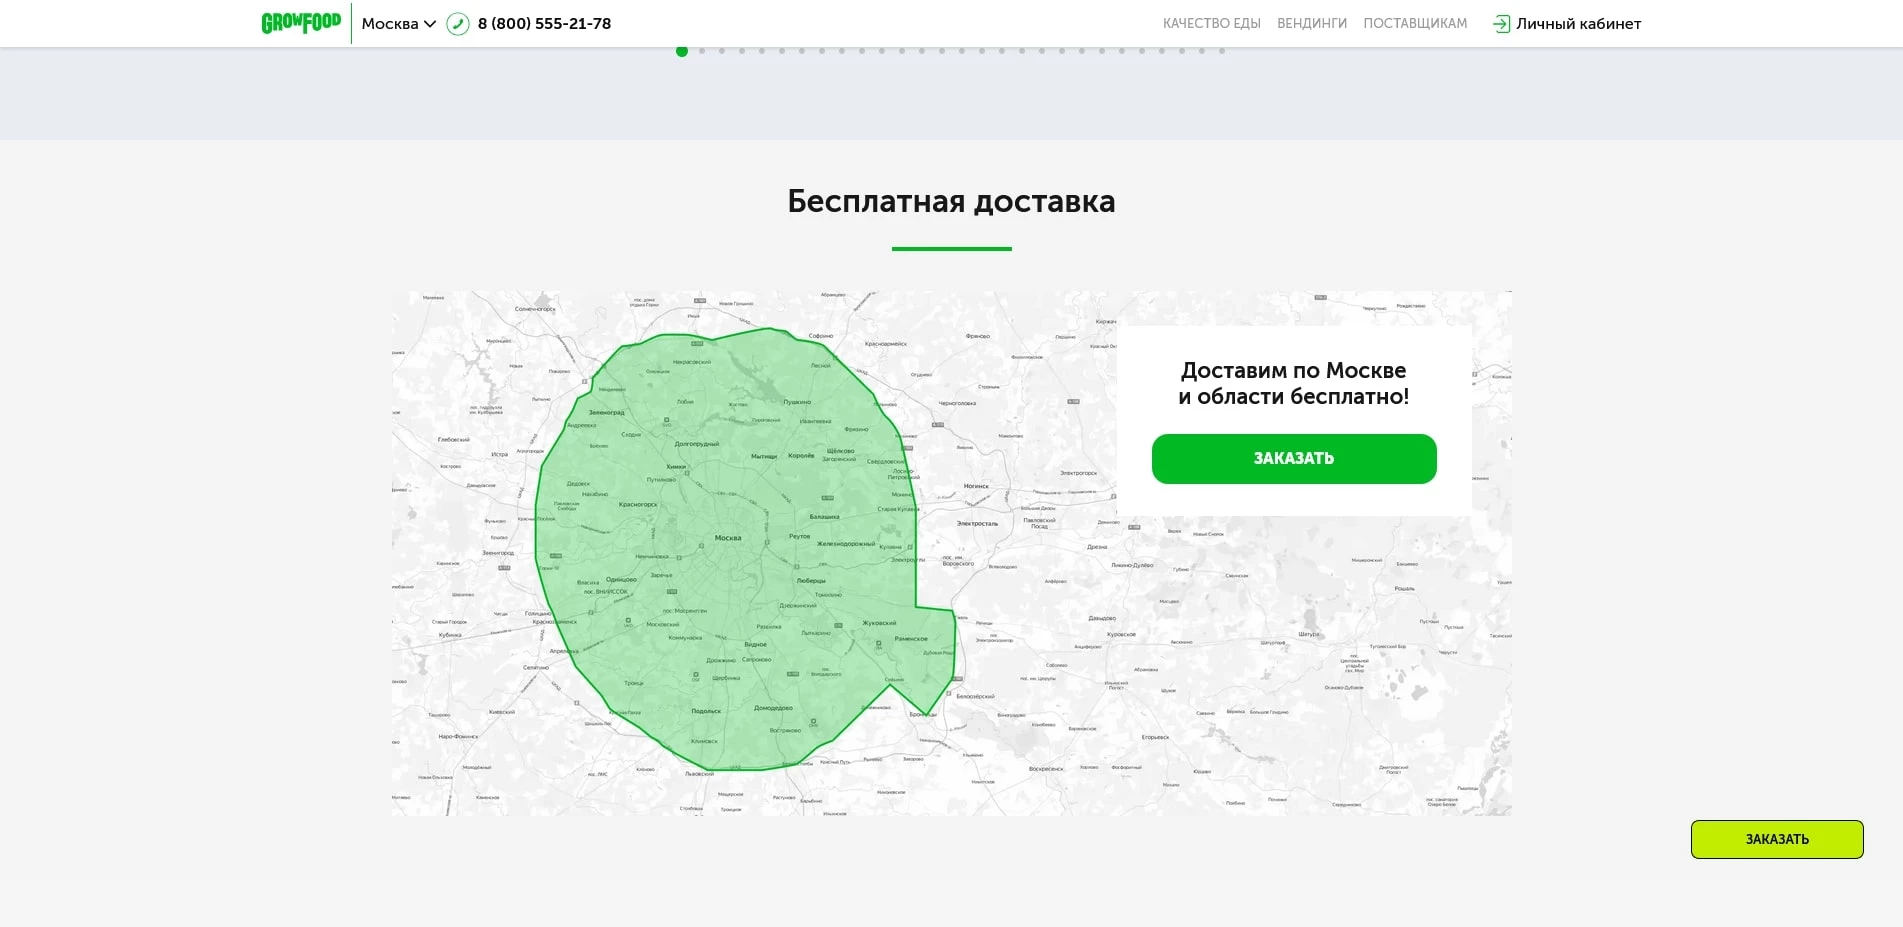
Task: Click the chevron next to Москва
Action: pos(430,24)
